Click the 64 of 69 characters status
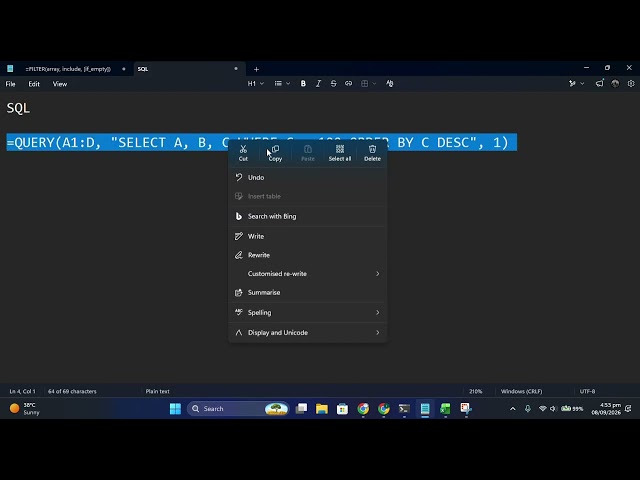Screen dimensions: 640x480 tap(72, 391)
